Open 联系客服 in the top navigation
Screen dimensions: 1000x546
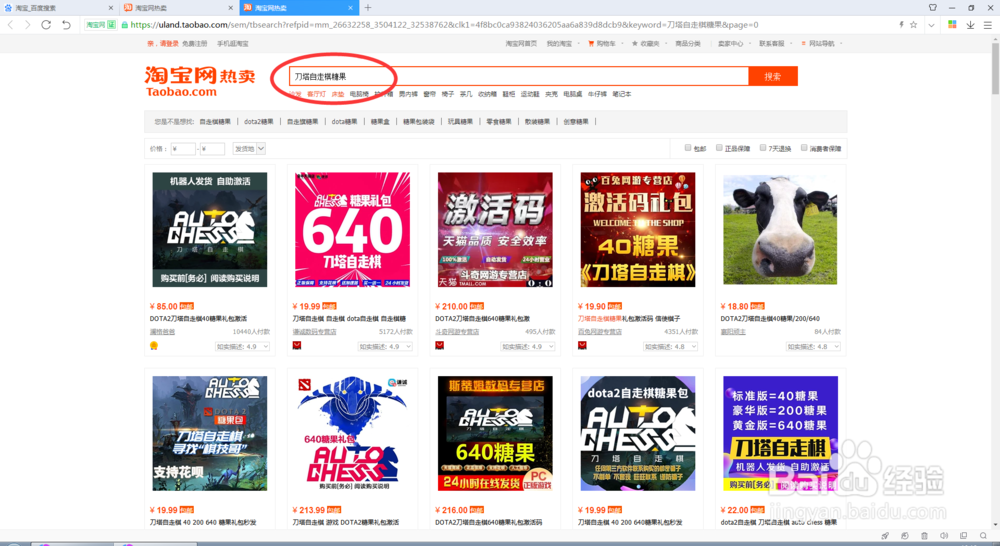(772, 43)
